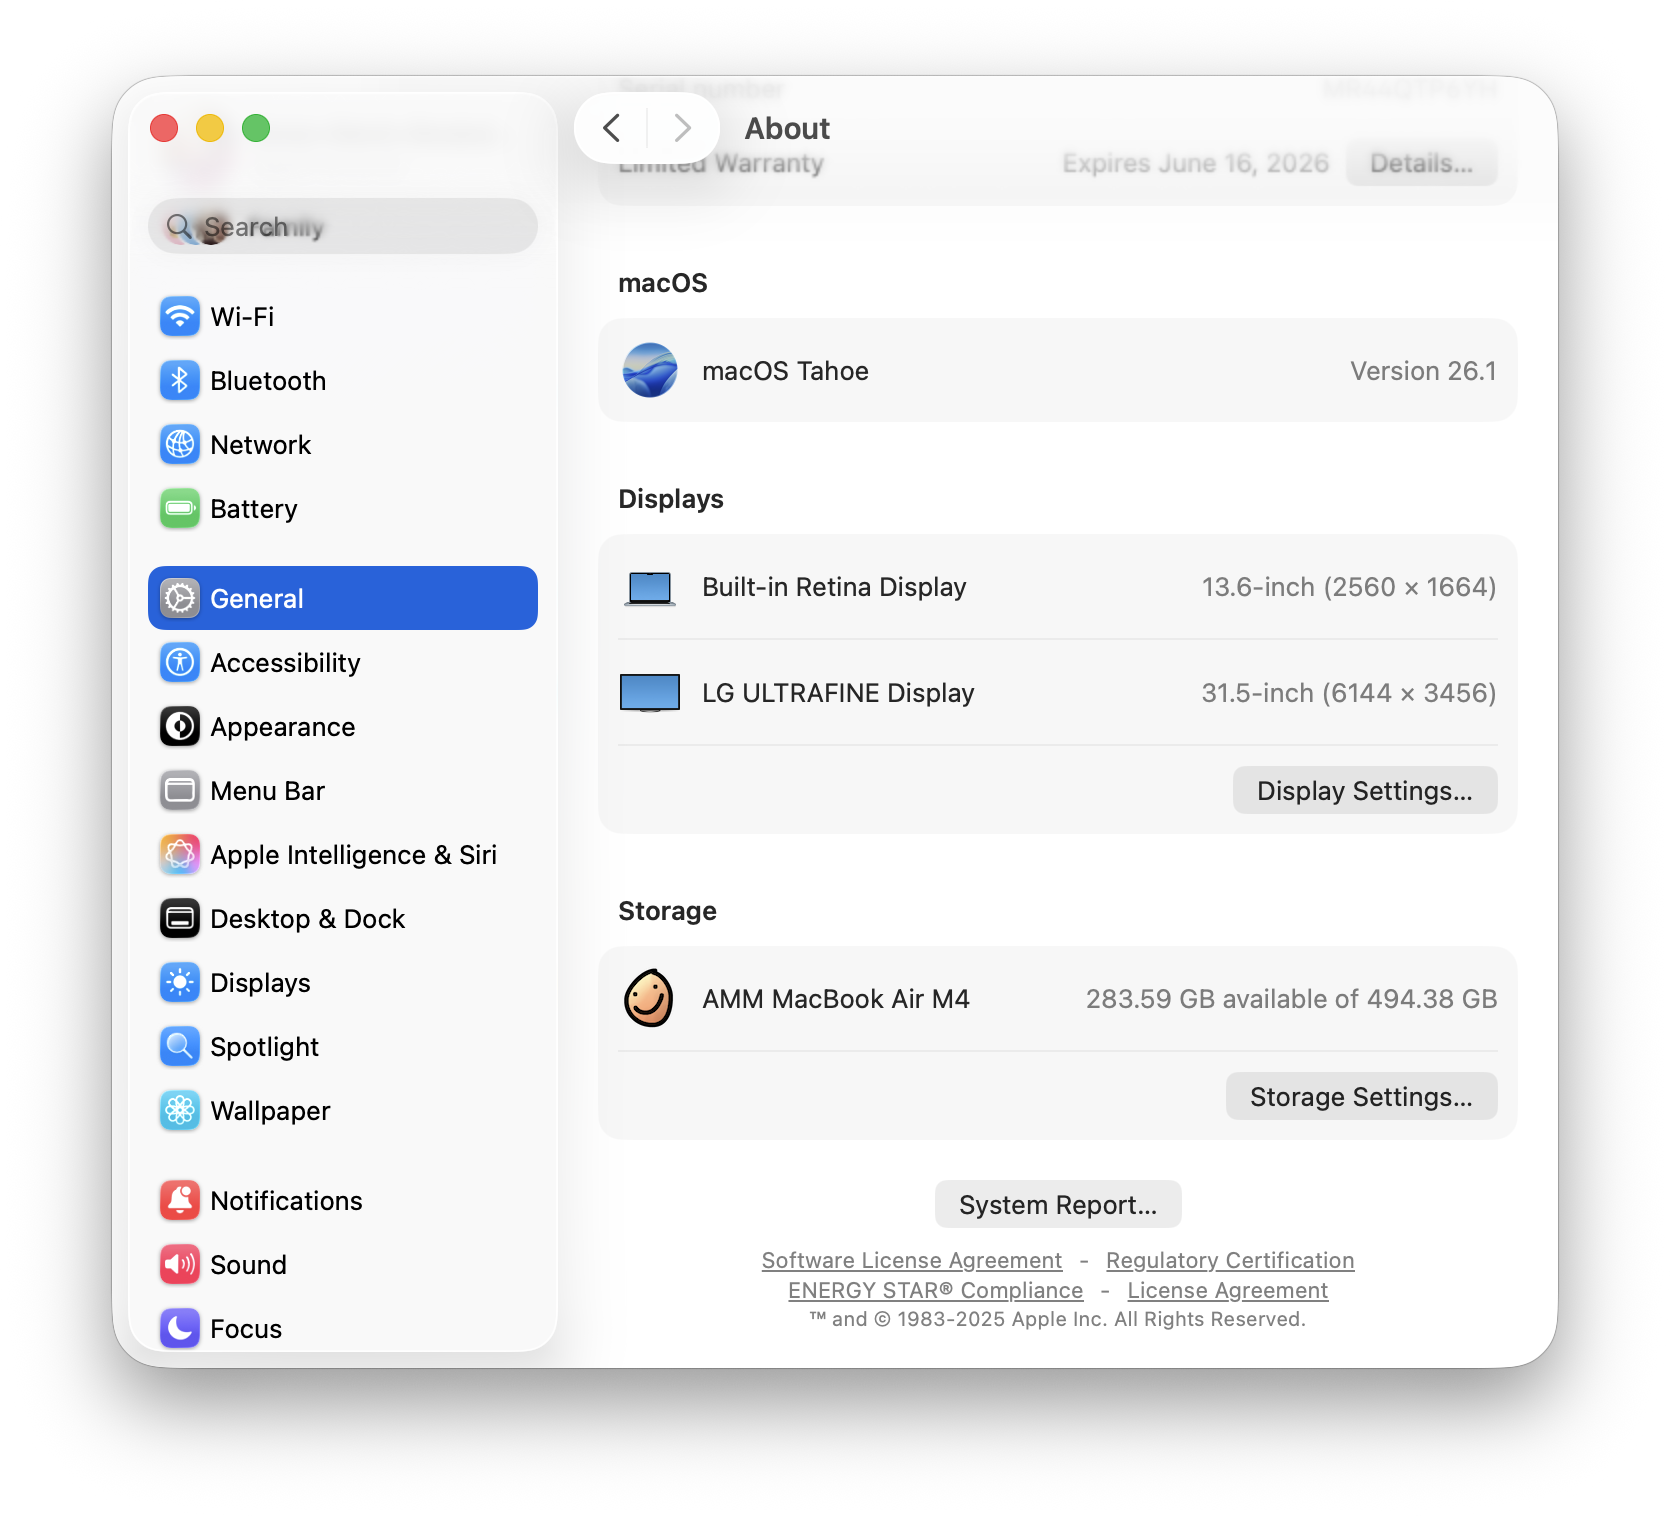
Task: Click the Sound speaker icon
Action: click(x=180, y=1264)
